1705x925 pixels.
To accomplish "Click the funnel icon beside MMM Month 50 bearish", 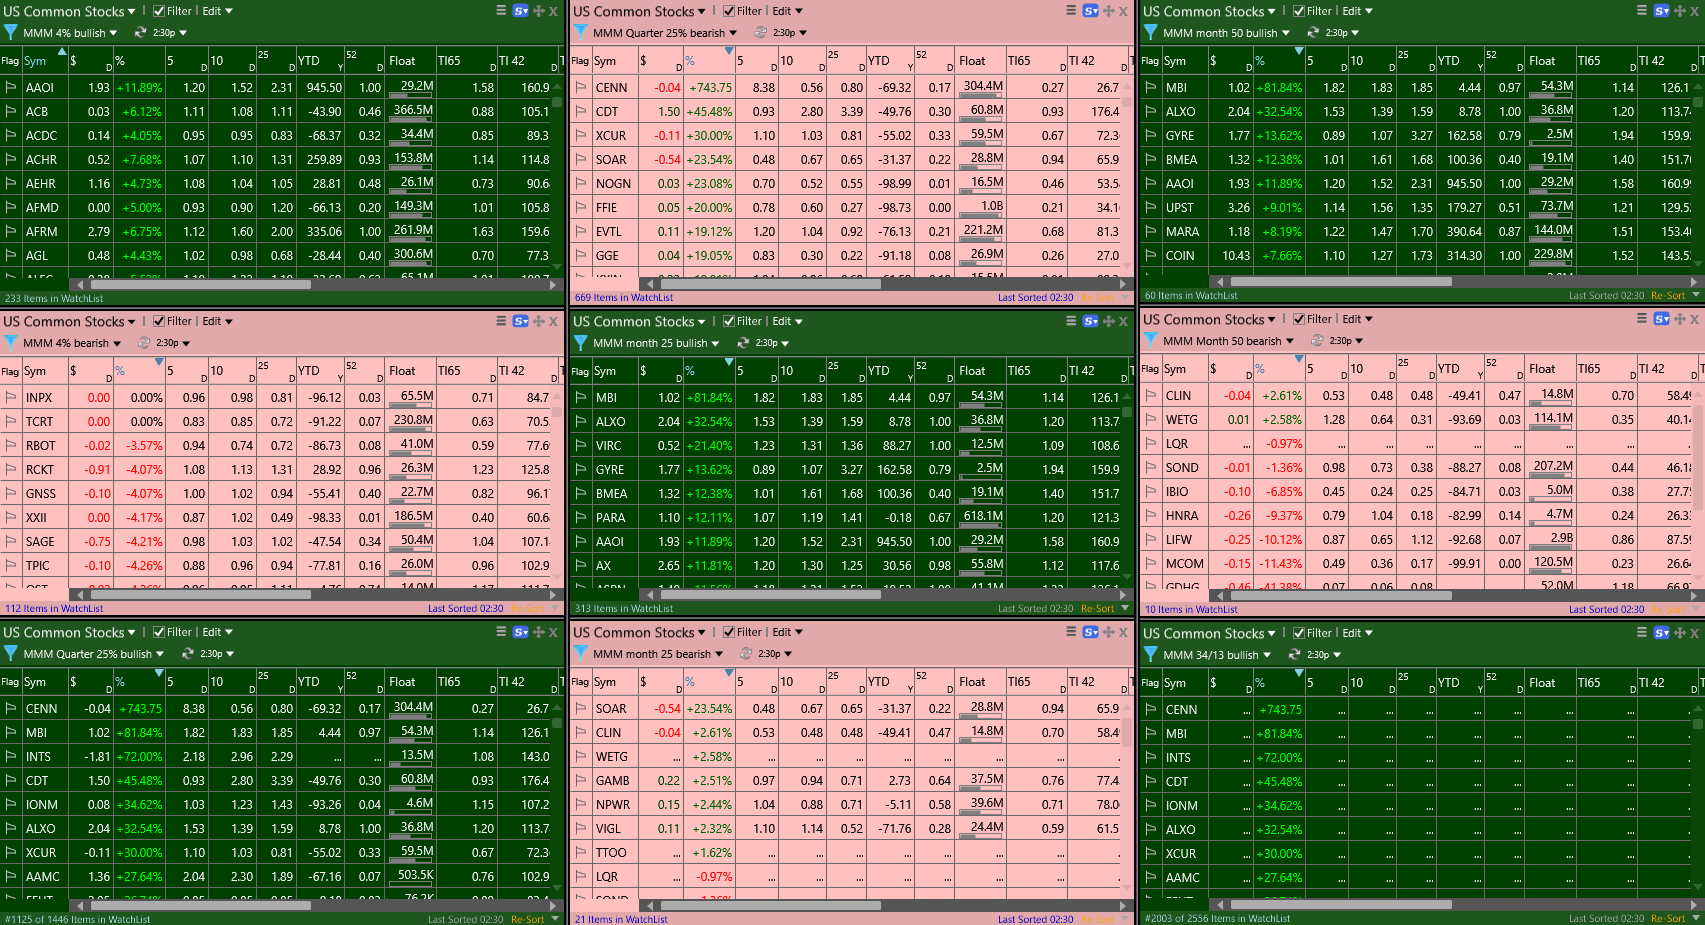I will click(x=1151, y=341).
